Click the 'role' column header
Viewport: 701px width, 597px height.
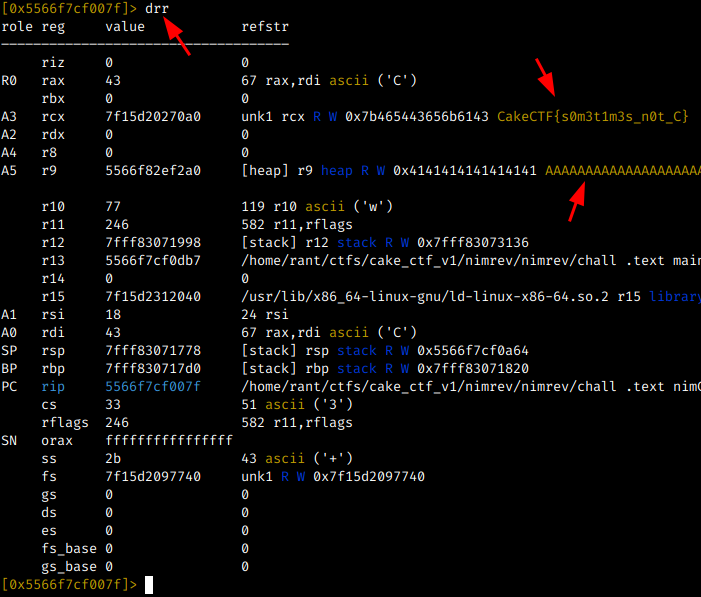[x=17, y=27]
